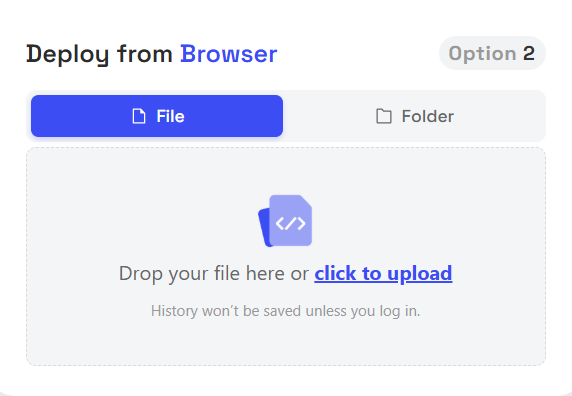The image size is (572, 396).
Task: Click the </> symbol on the upload illustration
Action: pyautogui.click(x=290, y=223)
